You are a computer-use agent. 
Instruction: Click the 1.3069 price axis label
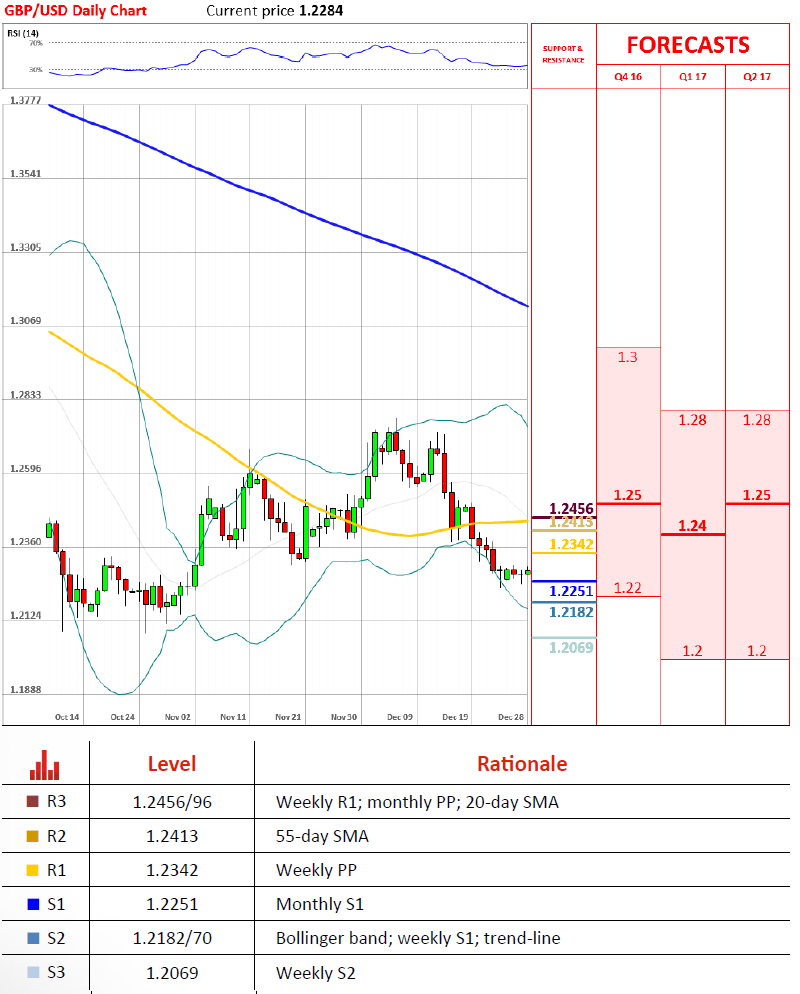(25, 321)
